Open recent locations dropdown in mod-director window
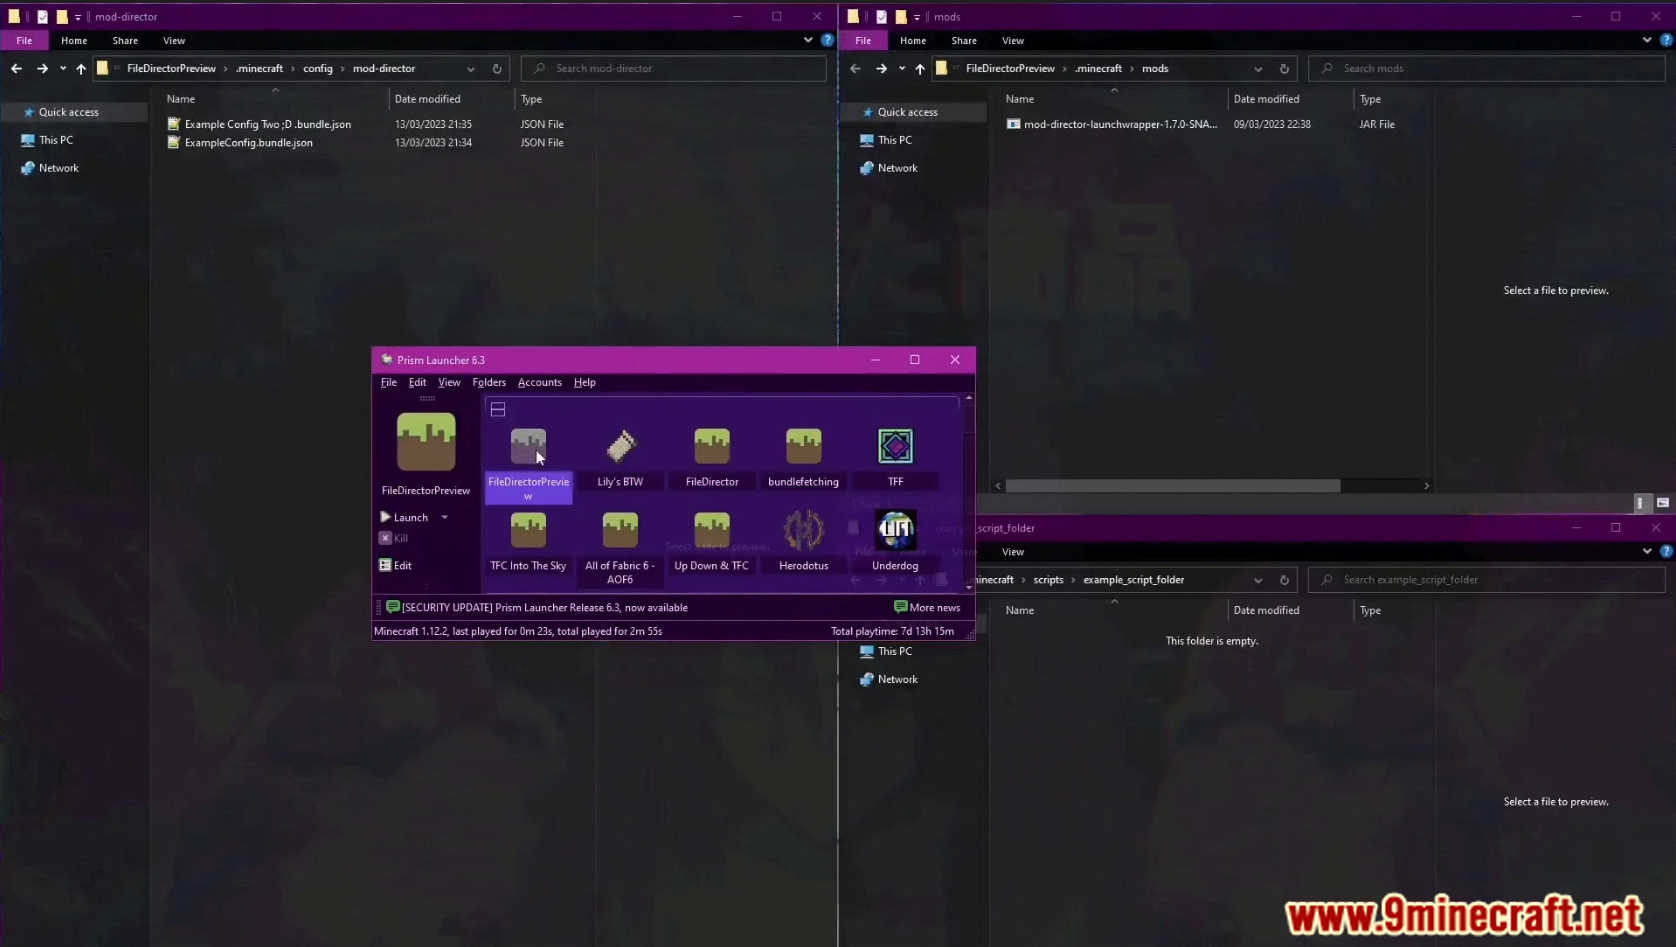The height and width of the screenshot is (947, 1676). pyautogui.click(x=63, y=68)
